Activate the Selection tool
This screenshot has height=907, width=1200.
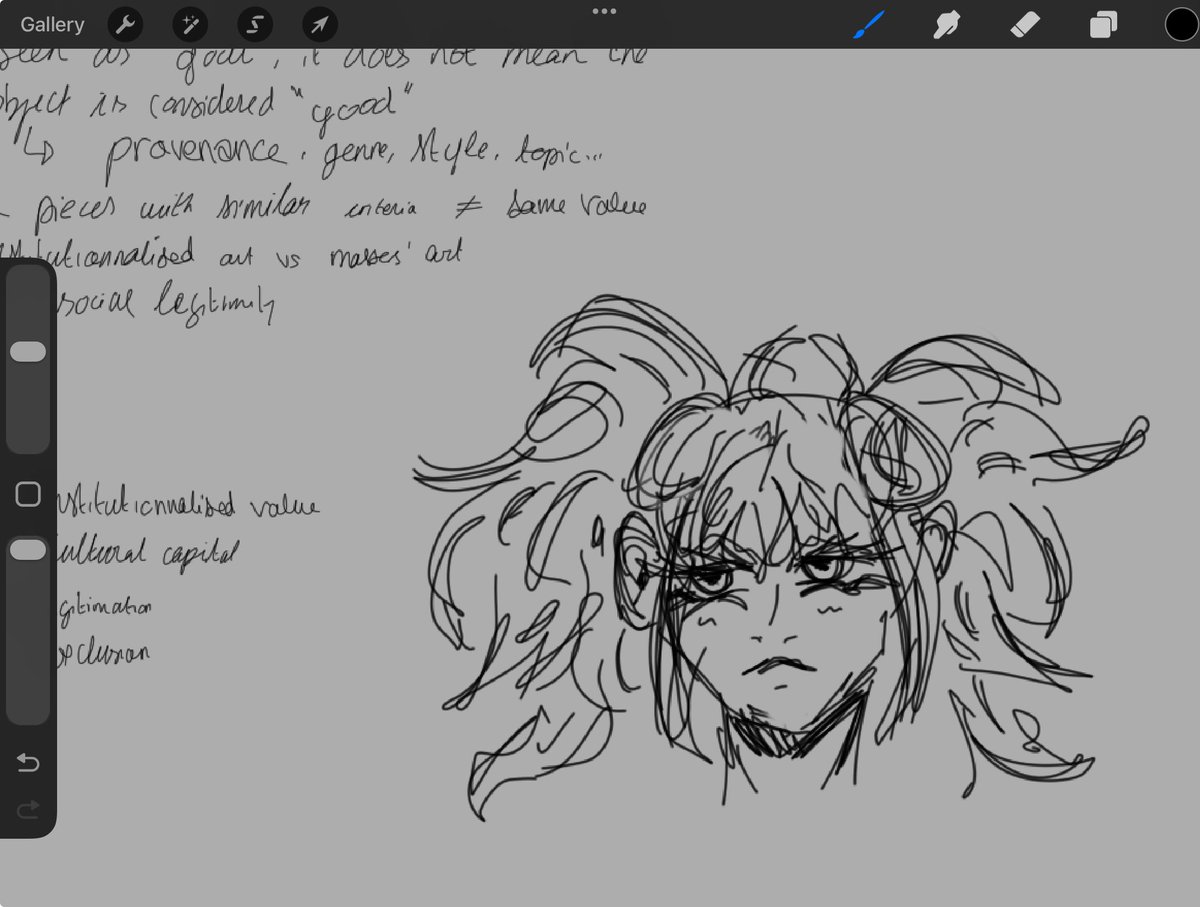(x=254, y=24)
